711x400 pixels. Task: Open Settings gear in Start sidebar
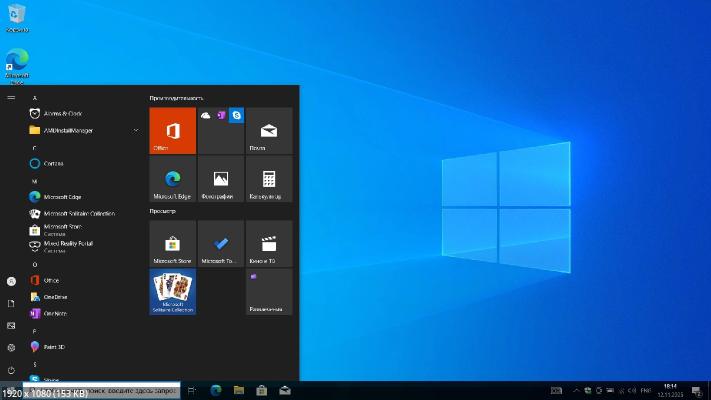point(11,347)
